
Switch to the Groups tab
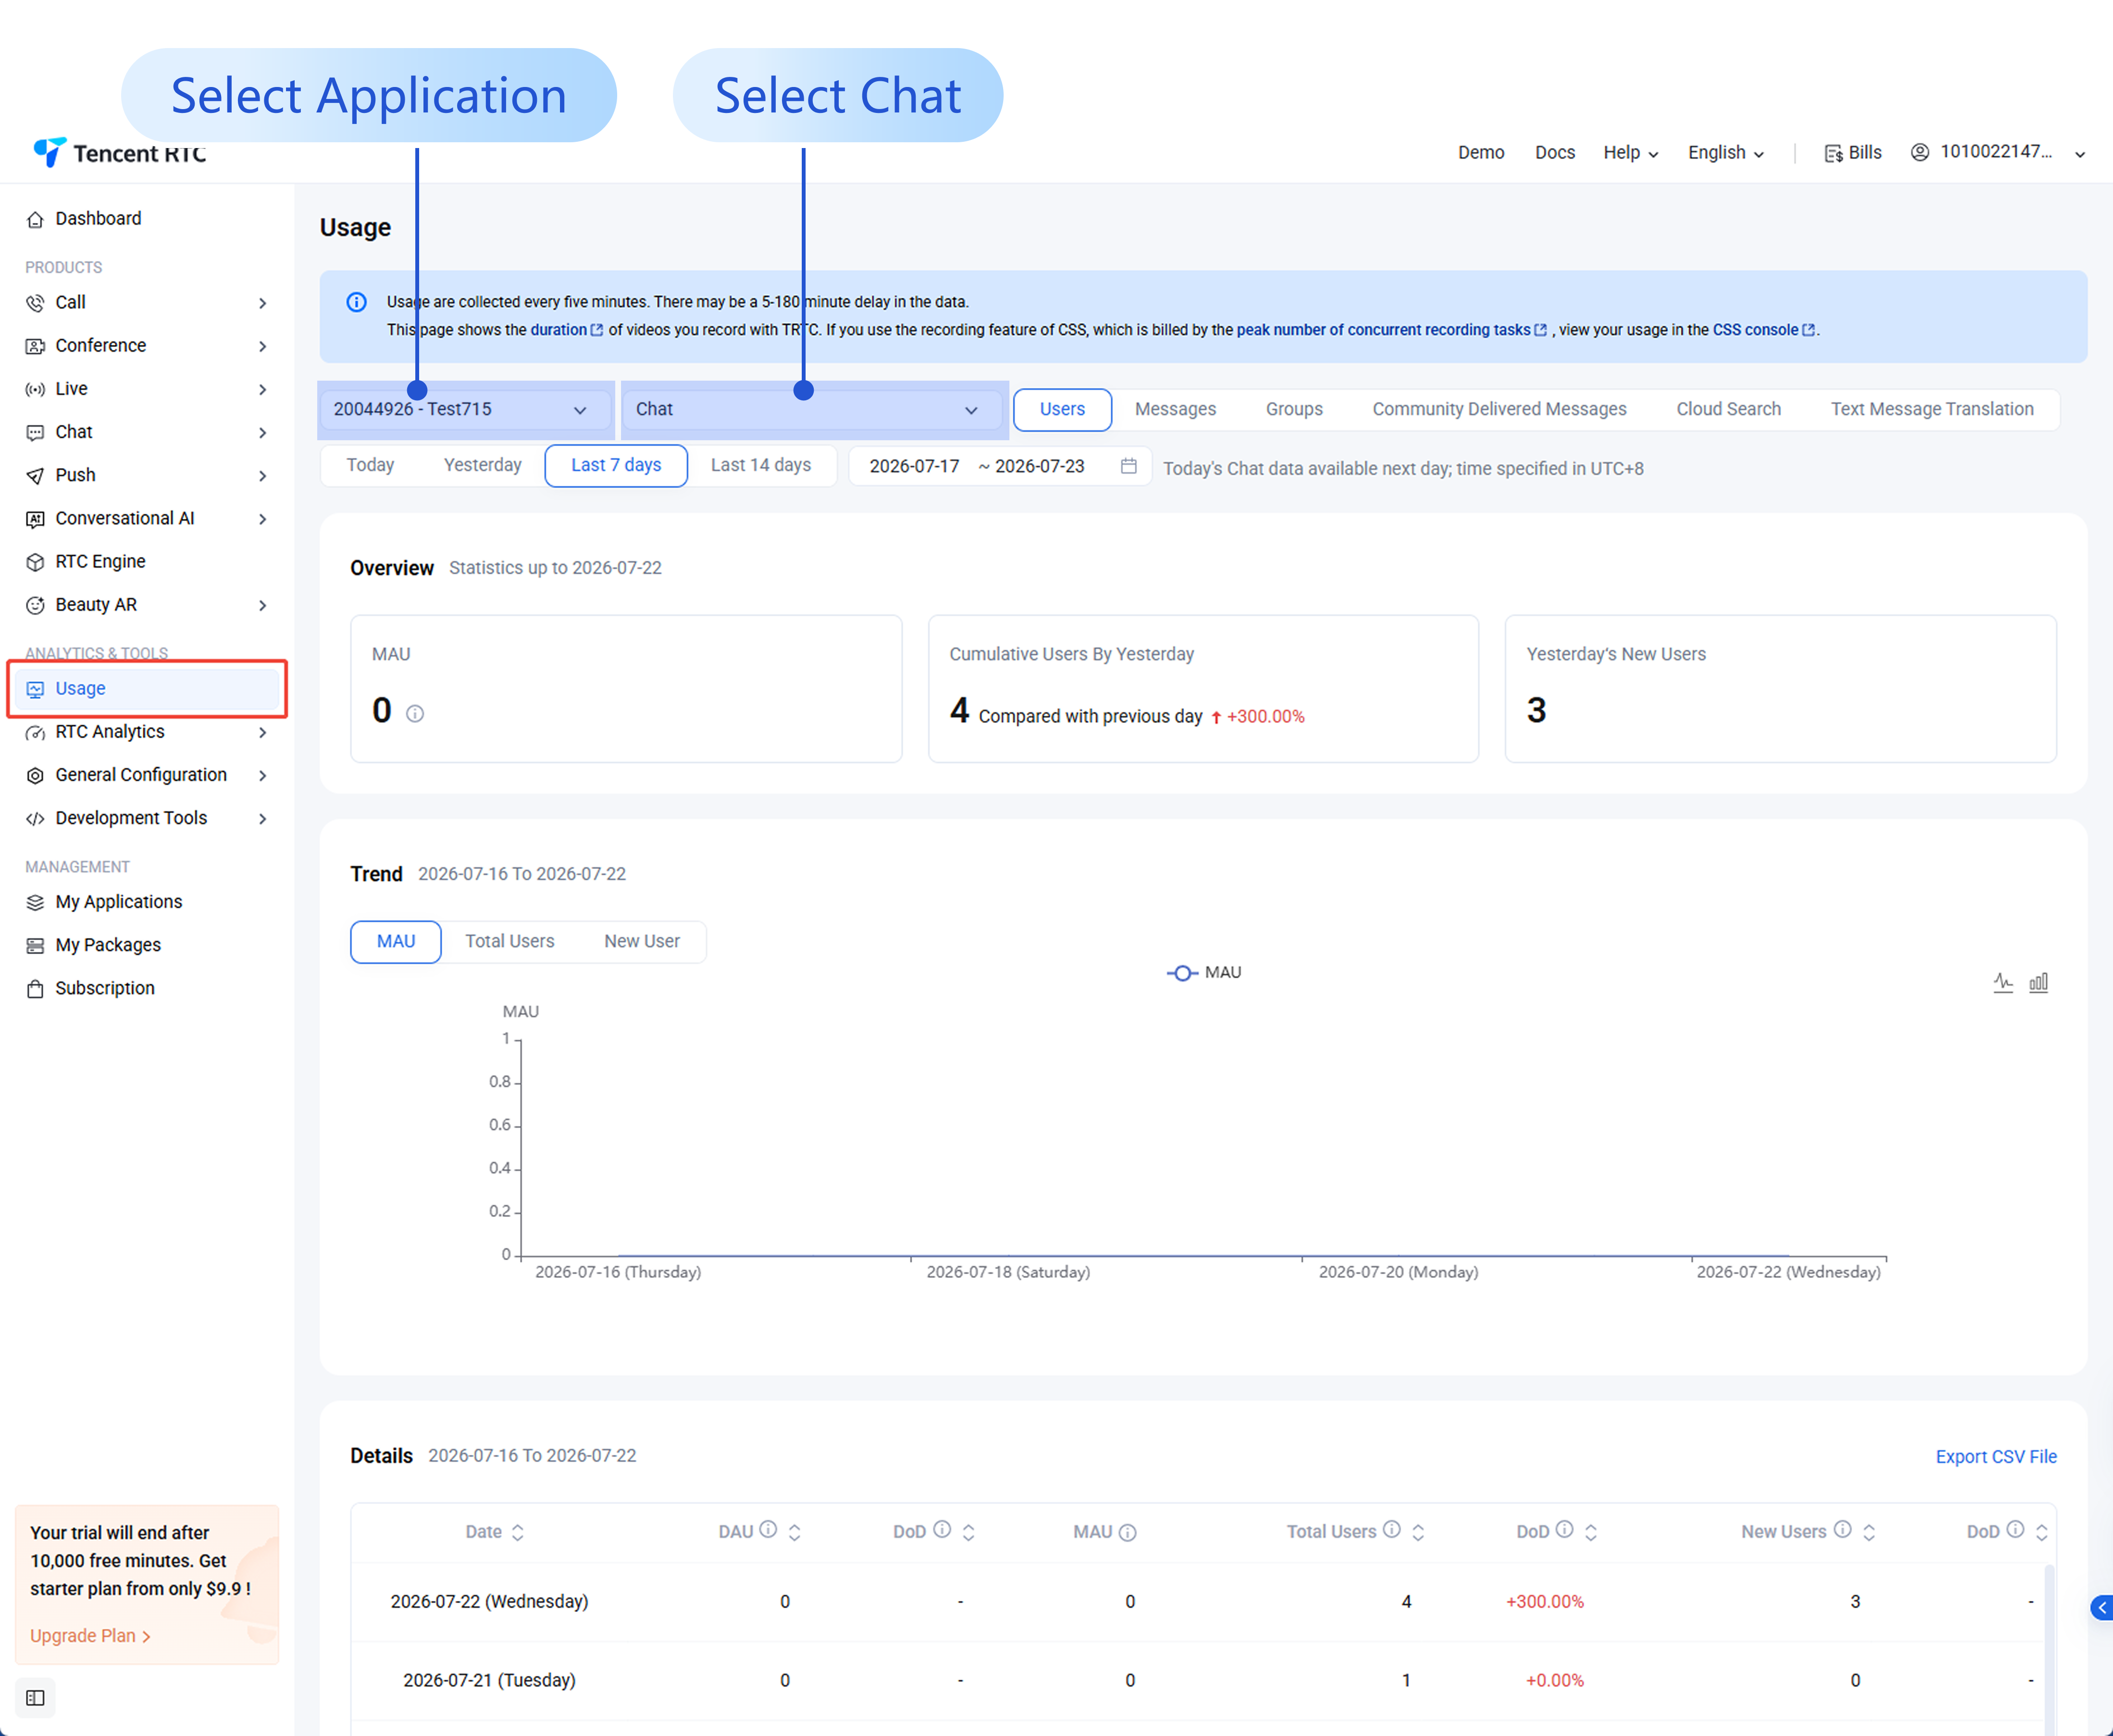[x=1294, y=409]
